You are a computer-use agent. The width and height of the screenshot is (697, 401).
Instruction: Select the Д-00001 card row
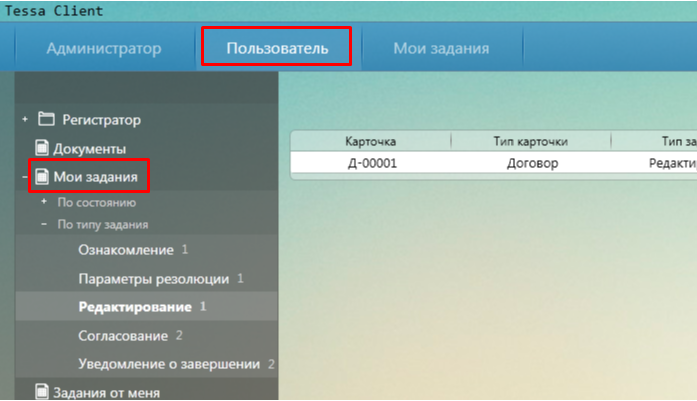click(371, 164)
